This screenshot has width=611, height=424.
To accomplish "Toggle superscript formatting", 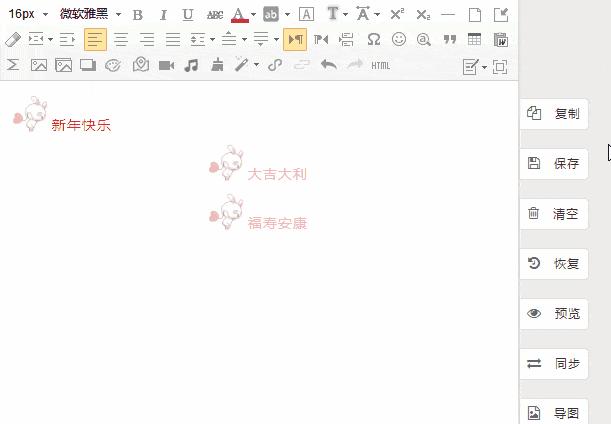I will (397, 15).
